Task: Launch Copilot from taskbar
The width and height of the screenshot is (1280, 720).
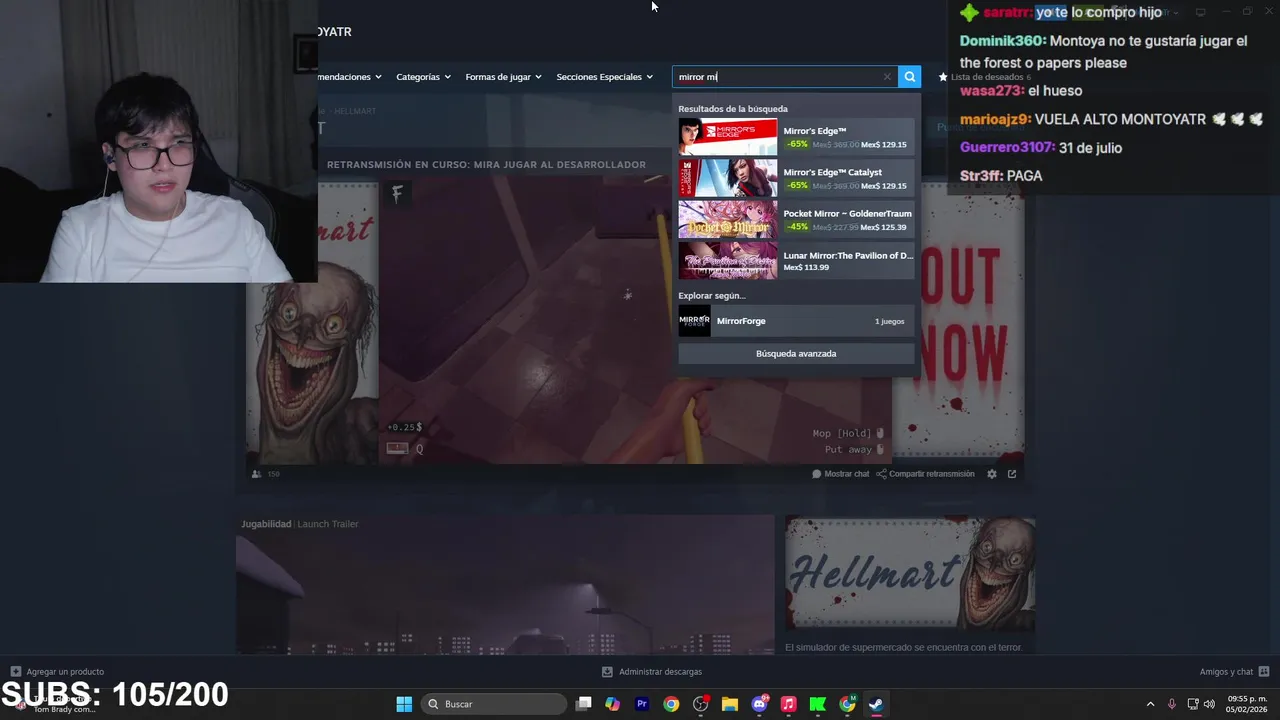Action: point(613,704)
